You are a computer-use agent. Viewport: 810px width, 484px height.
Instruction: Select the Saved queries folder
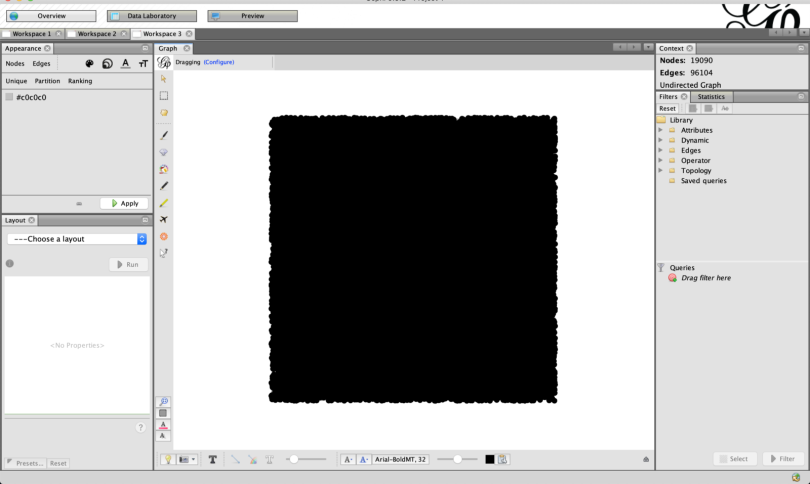tap(703, 181)
